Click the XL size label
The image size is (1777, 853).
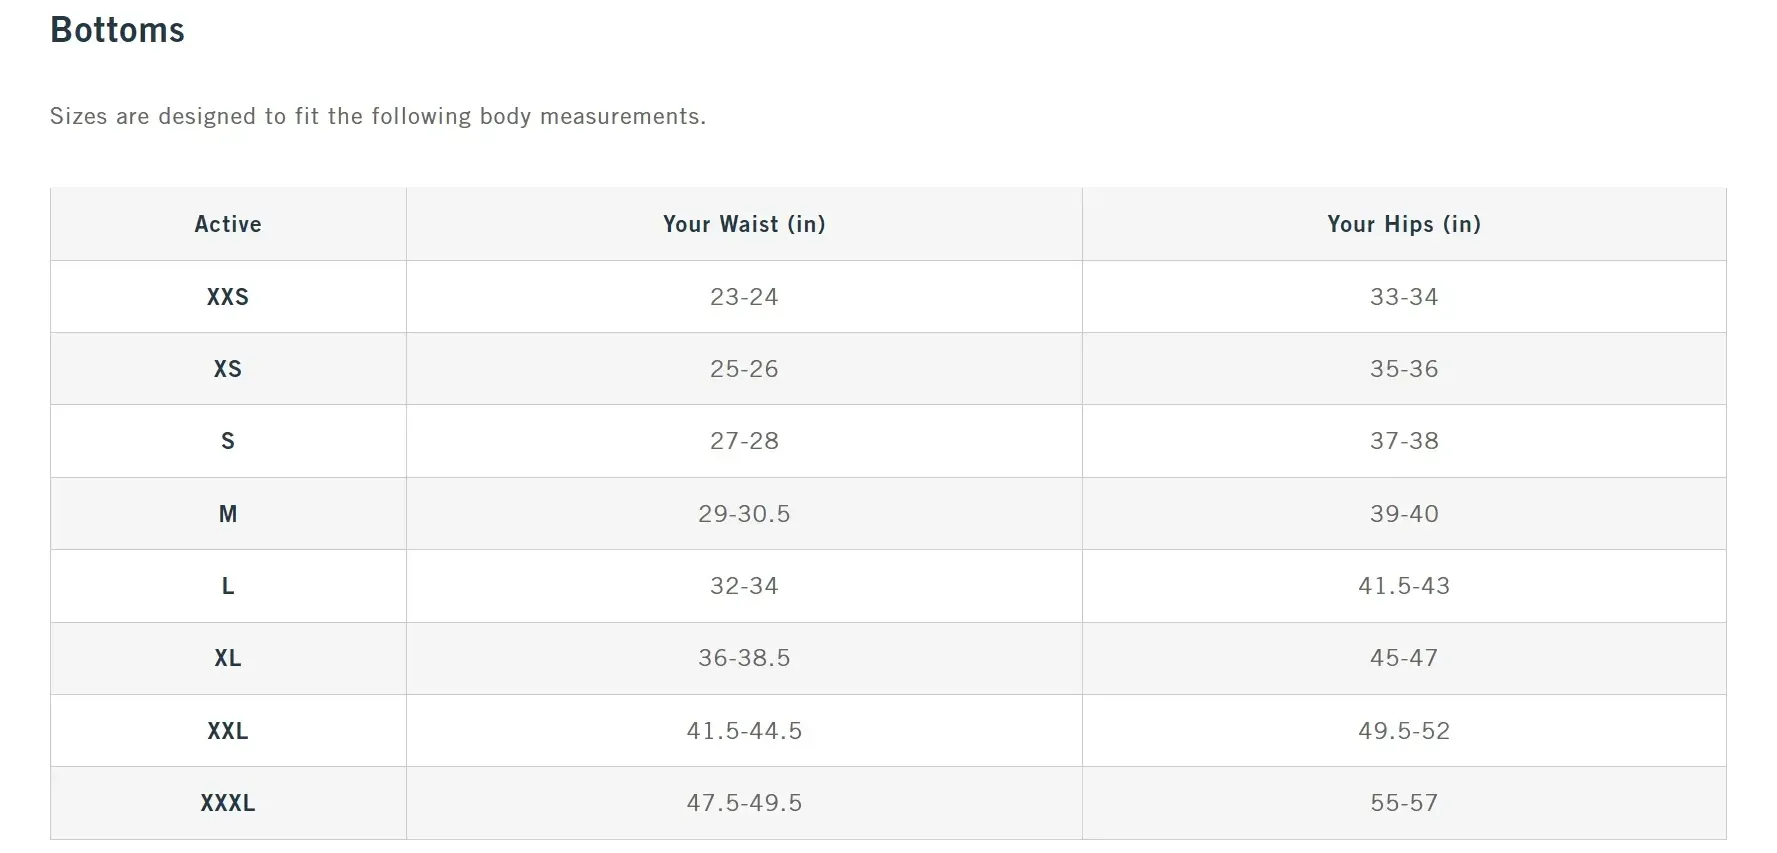coord(228,658)
